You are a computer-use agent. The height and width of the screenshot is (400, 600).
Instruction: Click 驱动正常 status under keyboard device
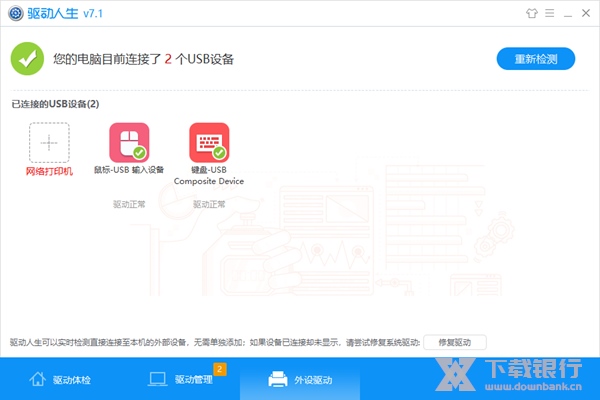(x=209, y=204)
